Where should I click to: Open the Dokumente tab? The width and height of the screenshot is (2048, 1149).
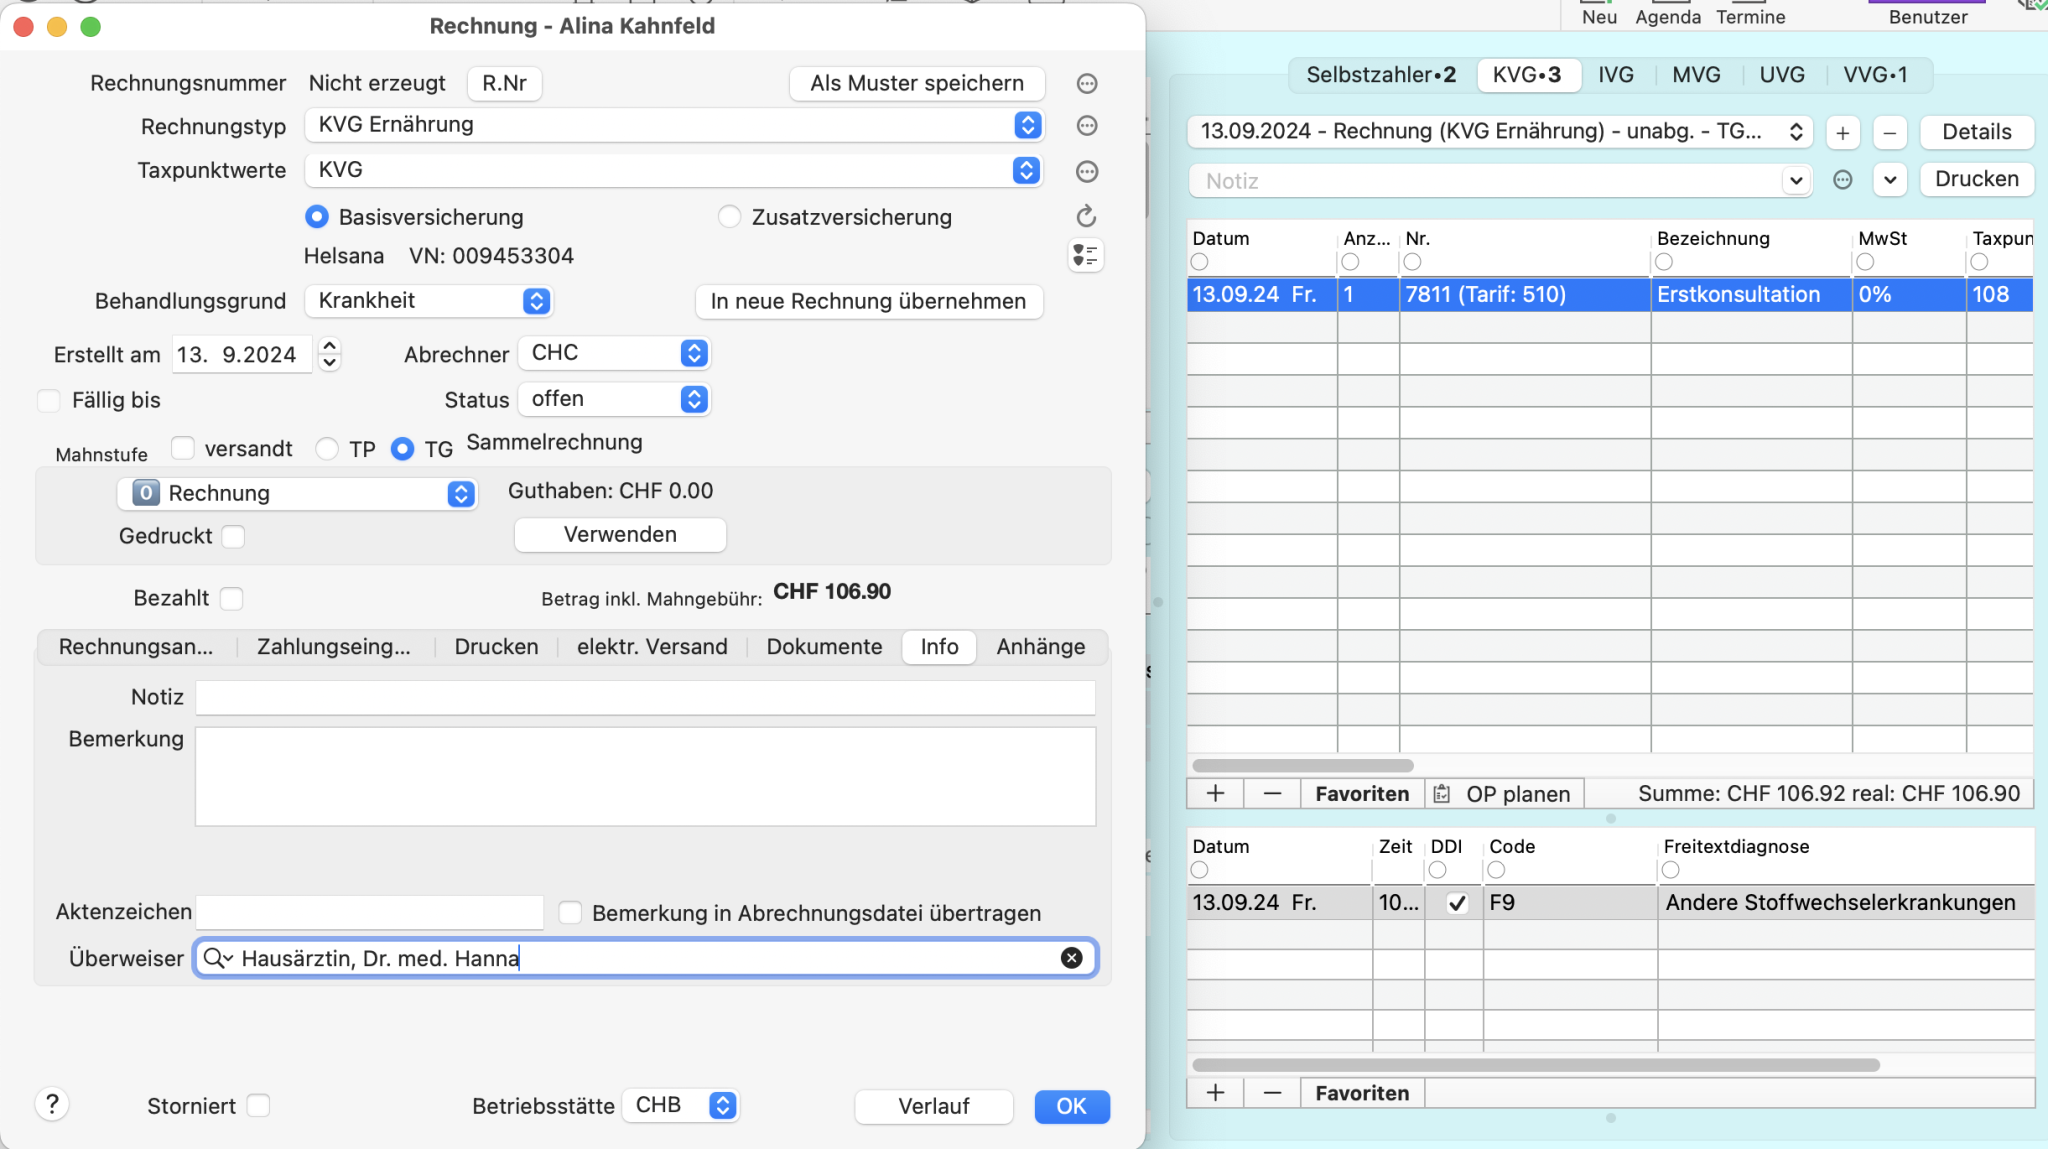[824, 647]
